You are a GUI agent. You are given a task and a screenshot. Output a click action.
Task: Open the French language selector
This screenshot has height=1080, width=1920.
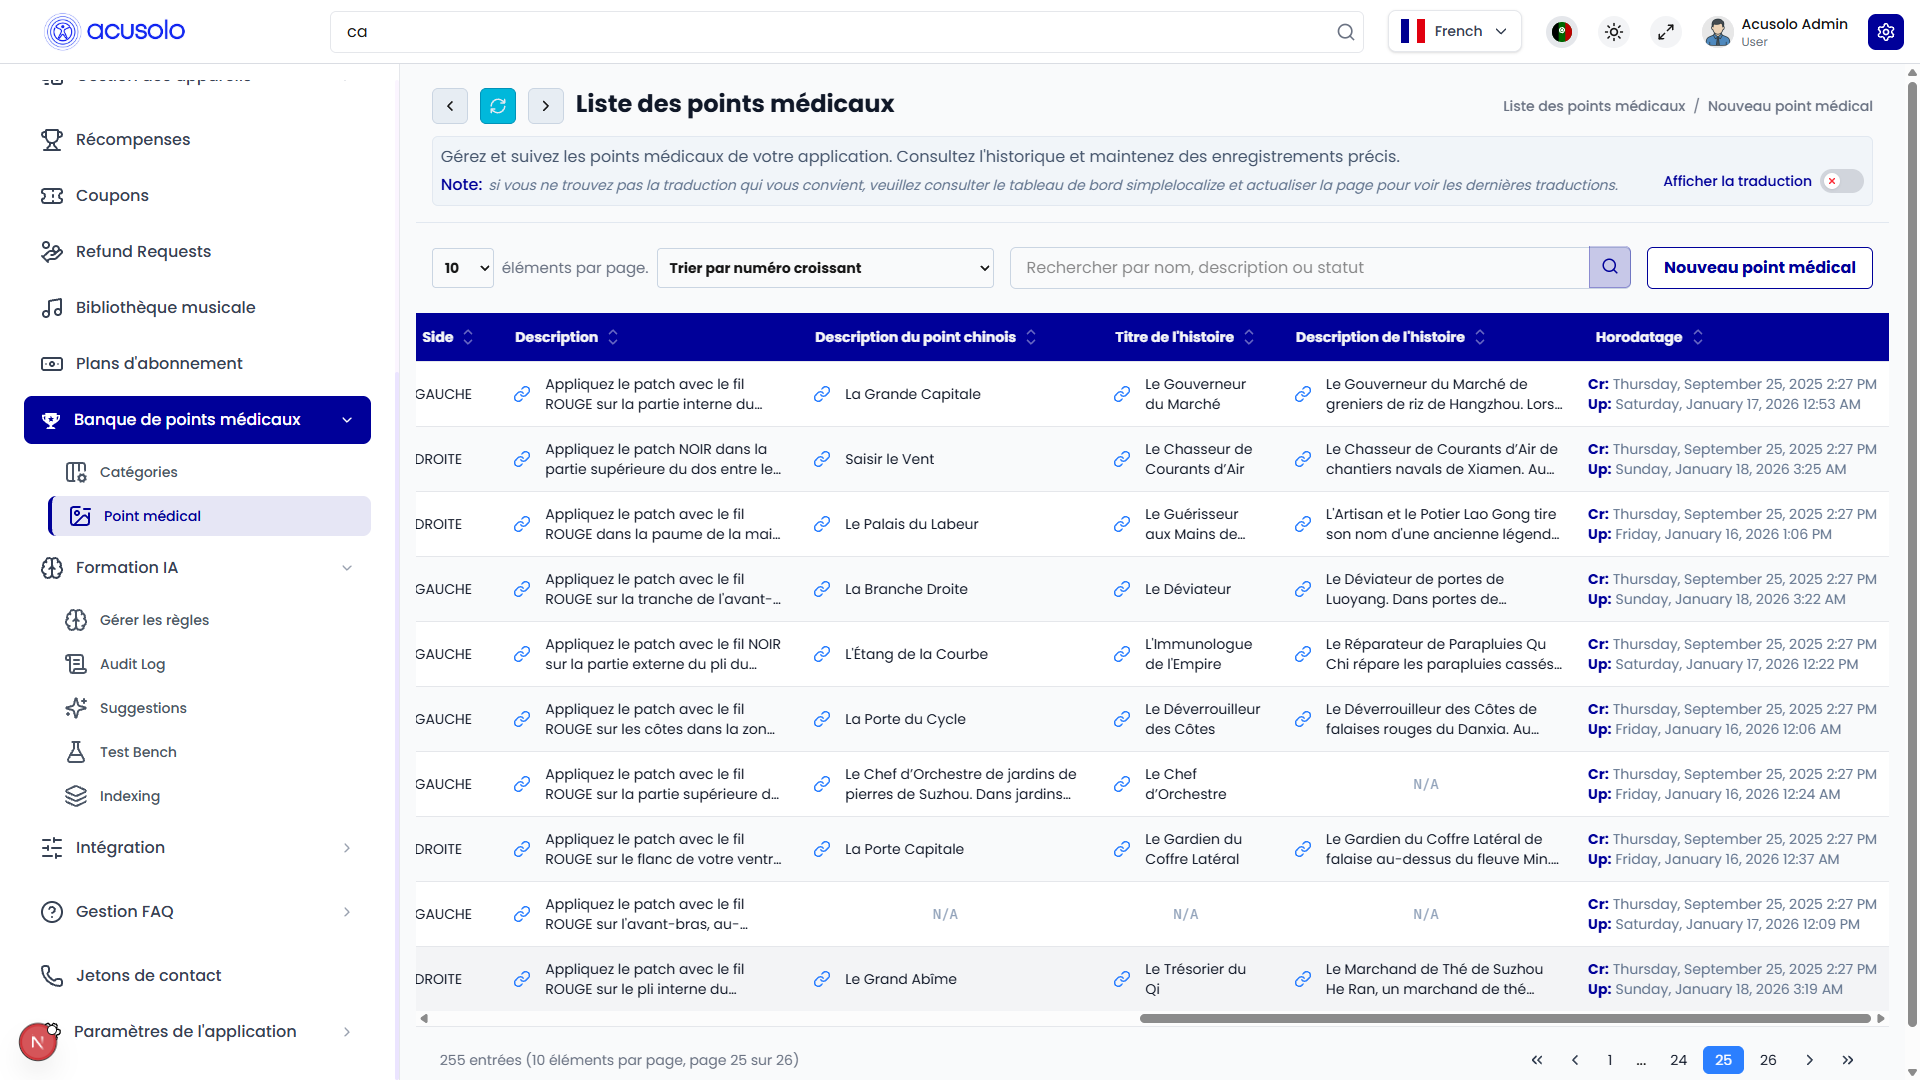coord(1455,31)
